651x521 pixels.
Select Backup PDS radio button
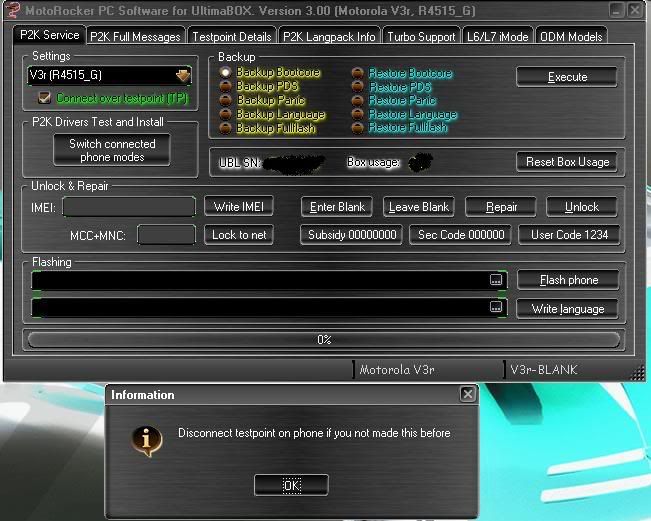pyautogui.click(x=225, y=86)
